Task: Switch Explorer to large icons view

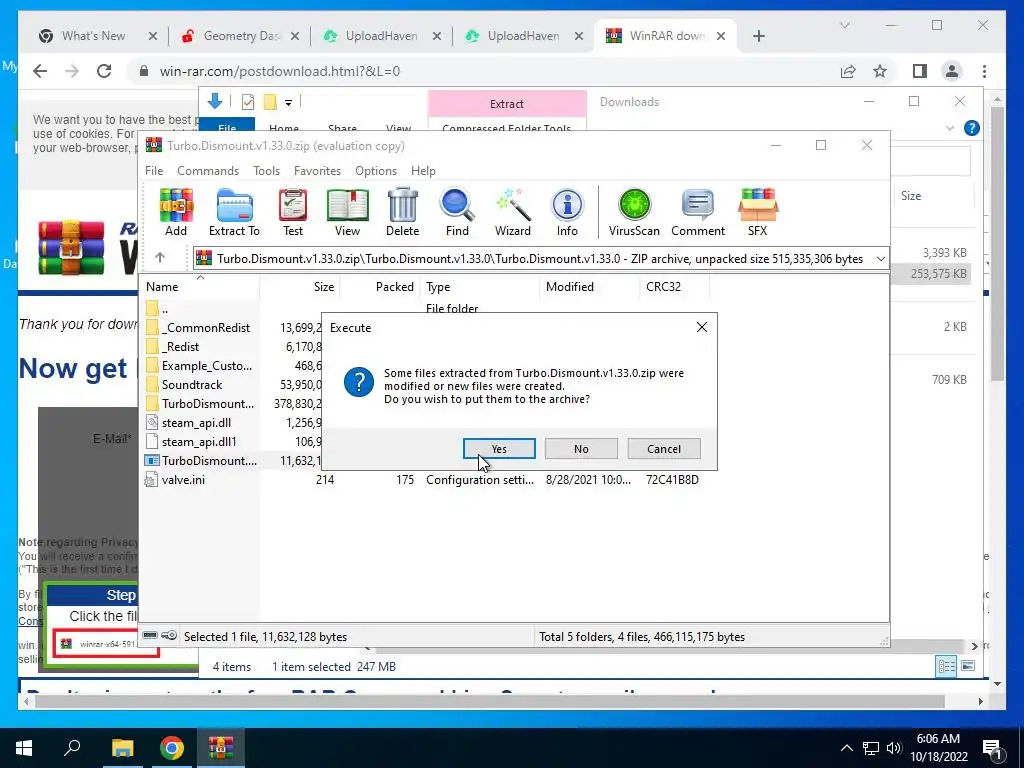Action: pyautogui.click(x=968, y=666)
